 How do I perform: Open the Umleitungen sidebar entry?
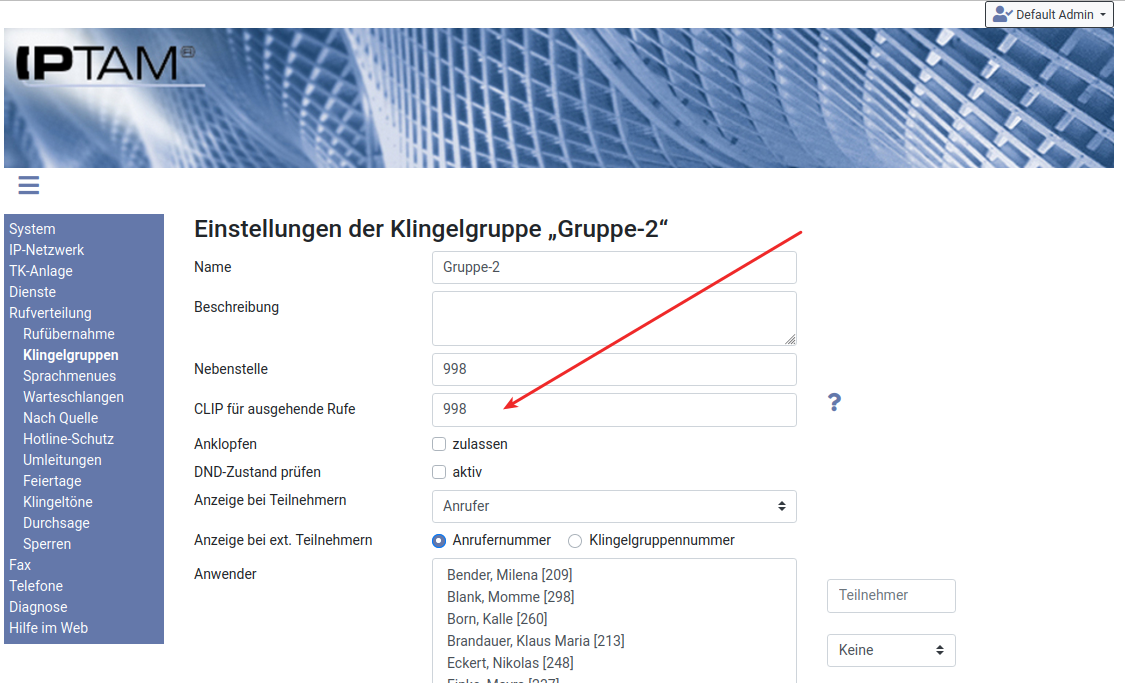[62, 460]
